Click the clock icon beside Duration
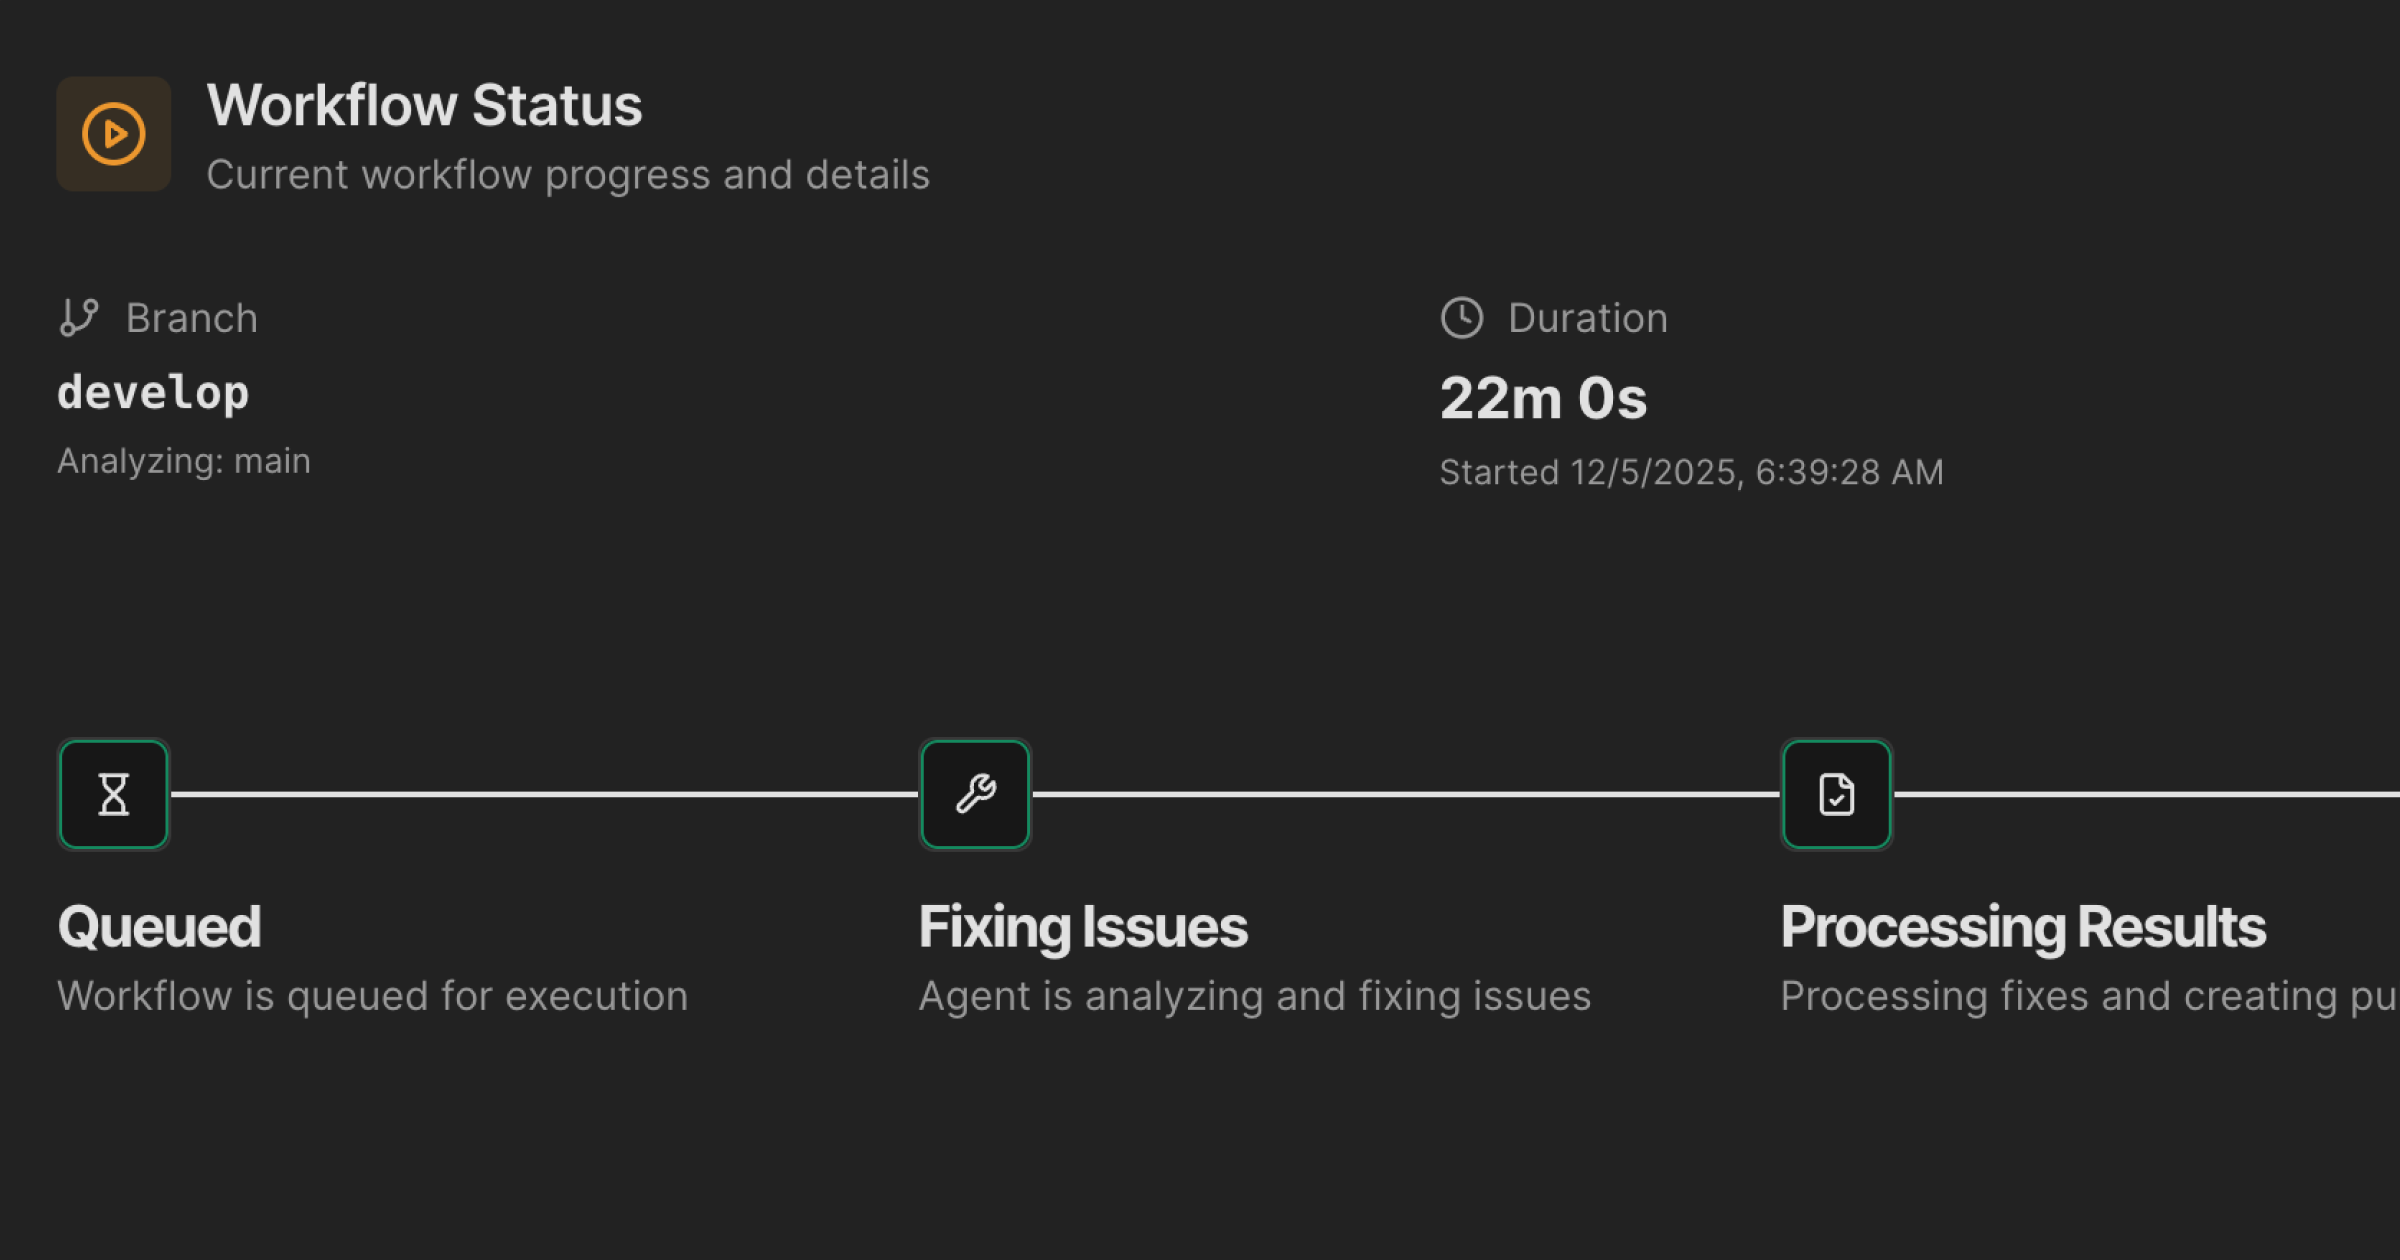The height and width of the screenshot is (1260, 2400). pos(1462,317)
